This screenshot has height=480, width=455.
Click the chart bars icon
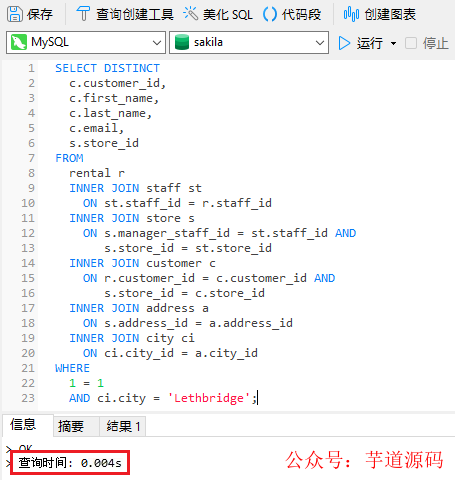[x=351, y=14]
